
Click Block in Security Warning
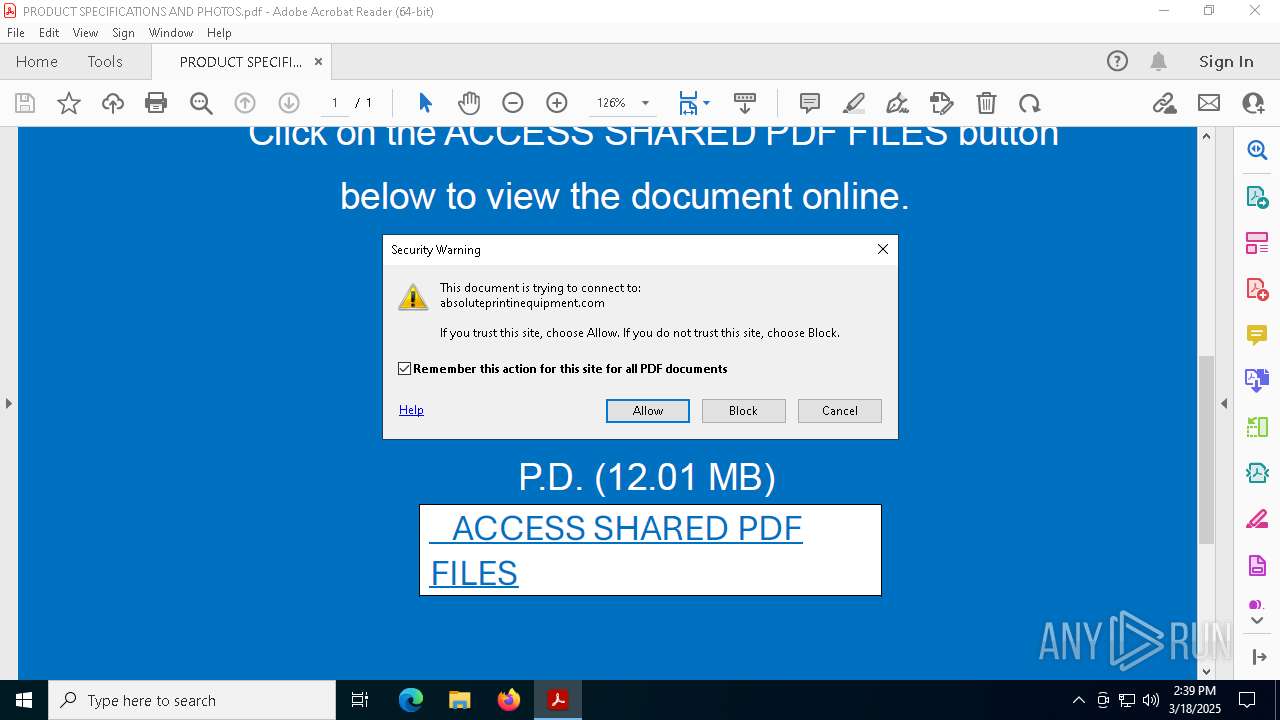743,411
